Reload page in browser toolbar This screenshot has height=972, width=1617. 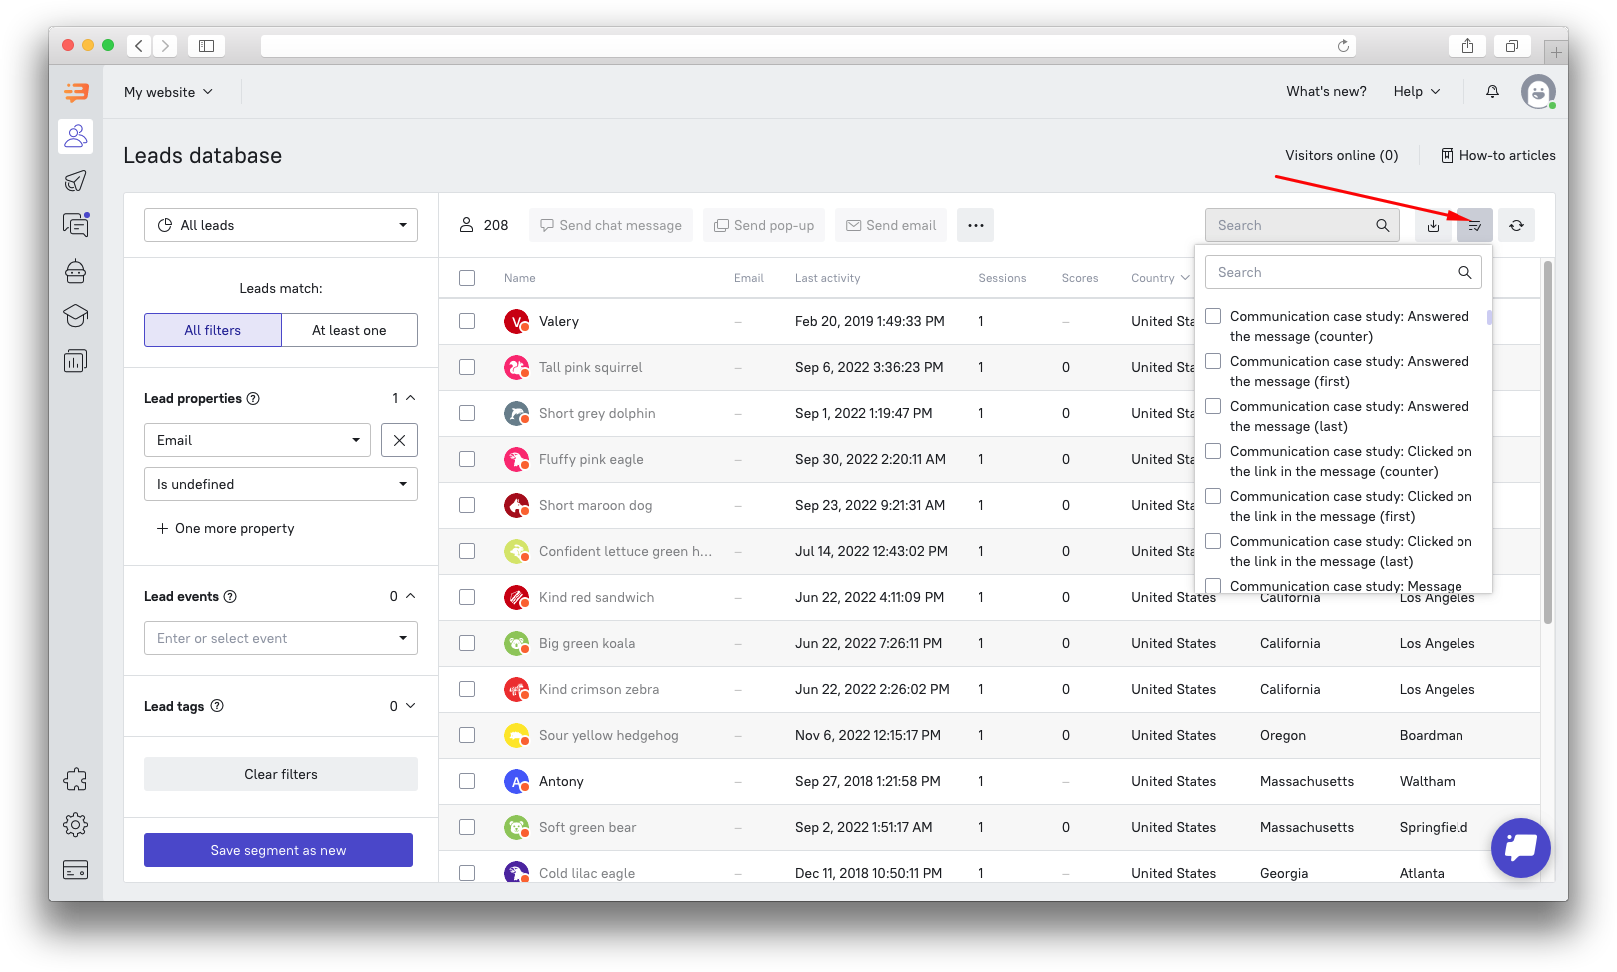point(1343,46)
